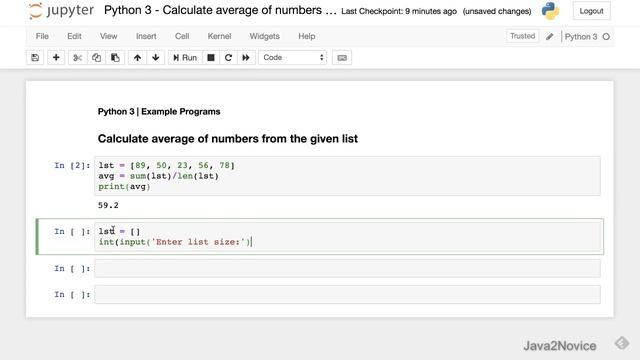Open the Widgets menu
This screenshot has width=640, height=360.
click(x=264, y=36)
